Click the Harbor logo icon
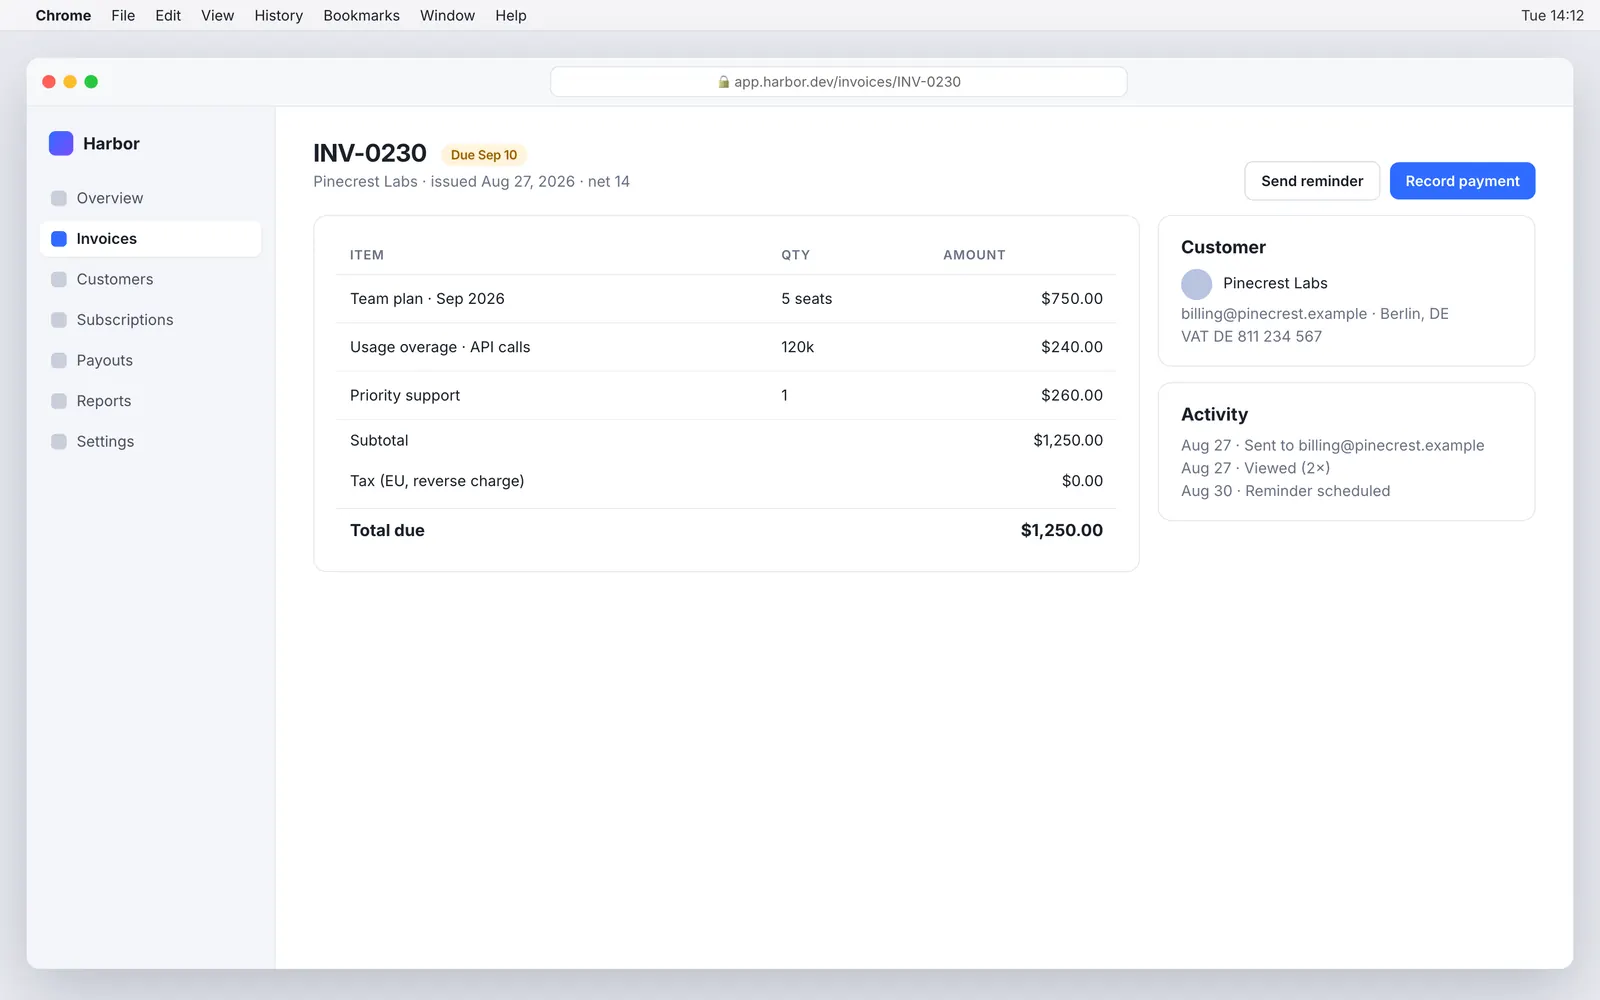Image resolution: width=1600 pixels, height=1000 pixels. click(61, 143)
